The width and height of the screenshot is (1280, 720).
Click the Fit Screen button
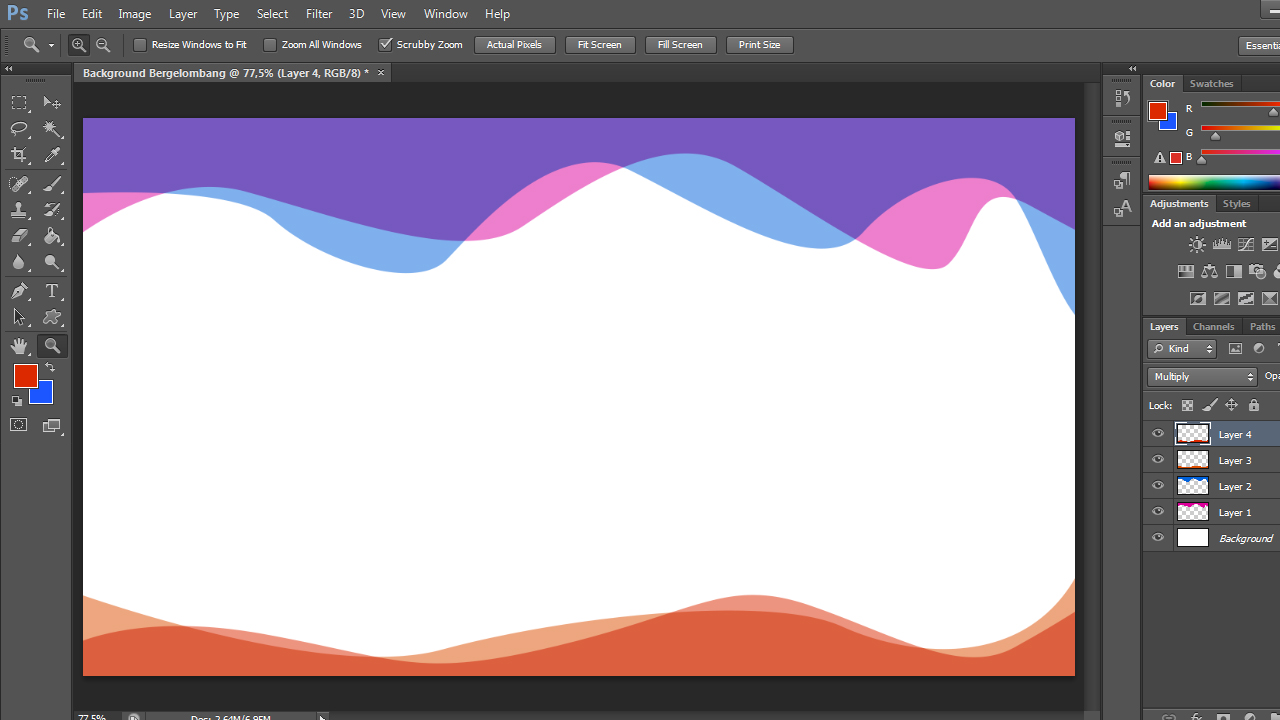[599, 44]
